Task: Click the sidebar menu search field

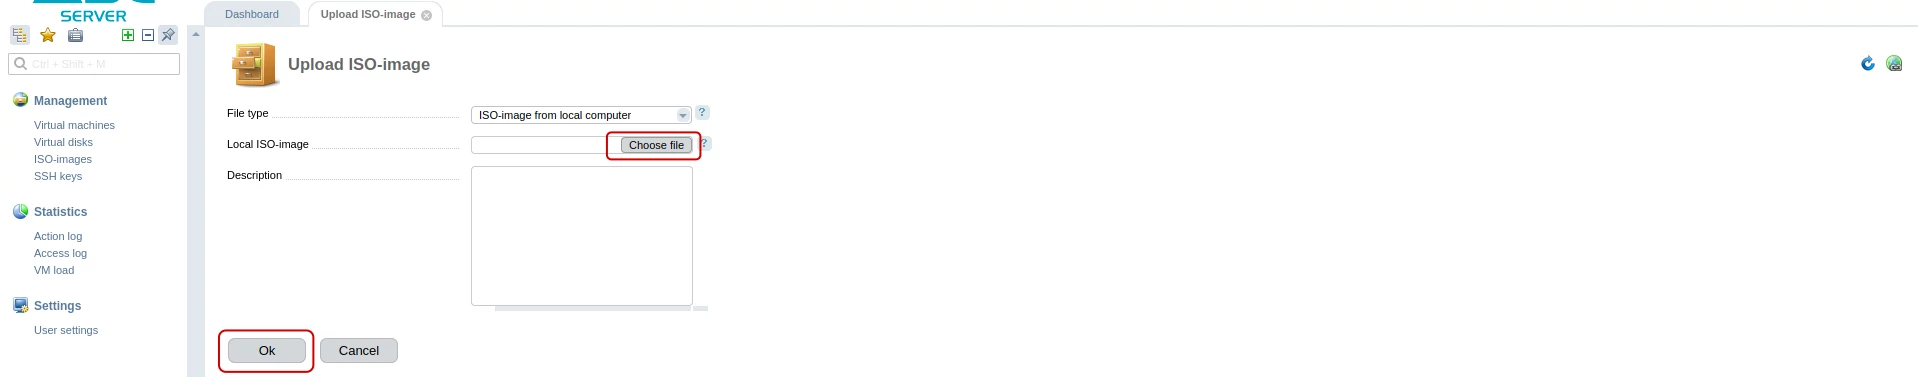Action: coord(94,64)
